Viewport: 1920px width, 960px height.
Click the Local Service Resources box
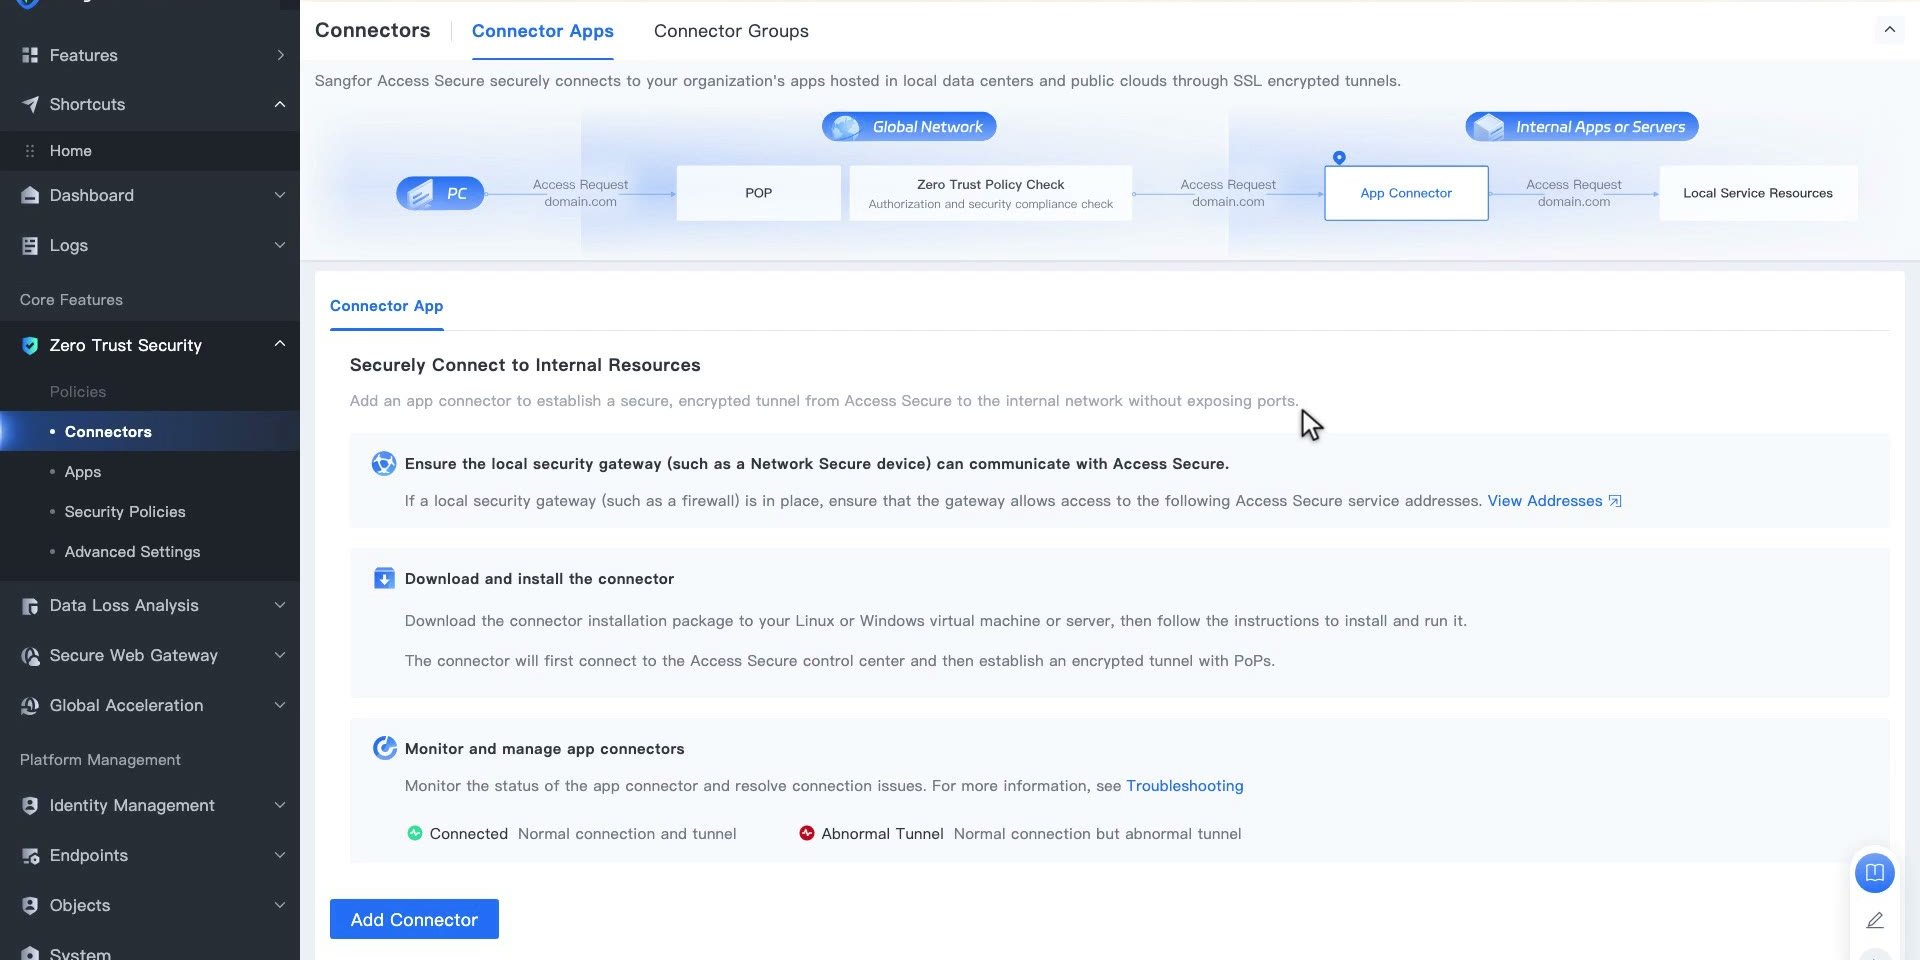click(1758, 193)
